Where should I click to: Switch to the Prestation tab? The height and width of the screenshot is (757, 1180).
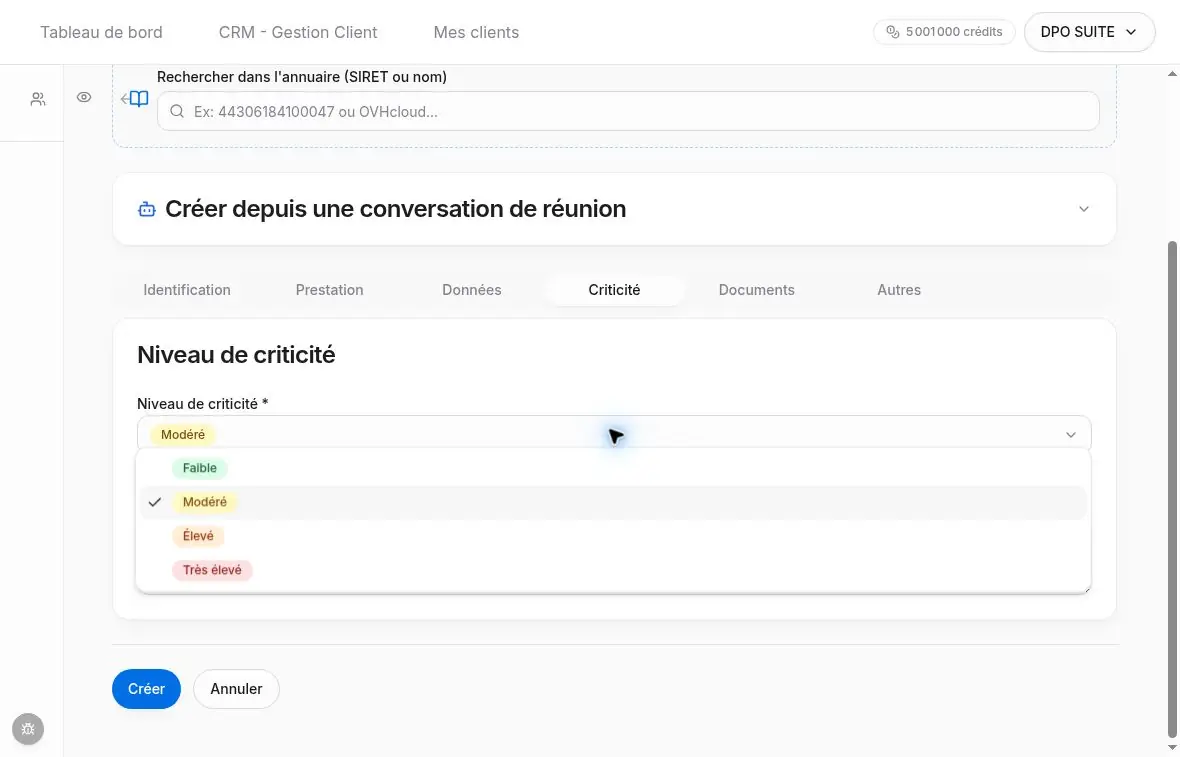click(330, 290)
